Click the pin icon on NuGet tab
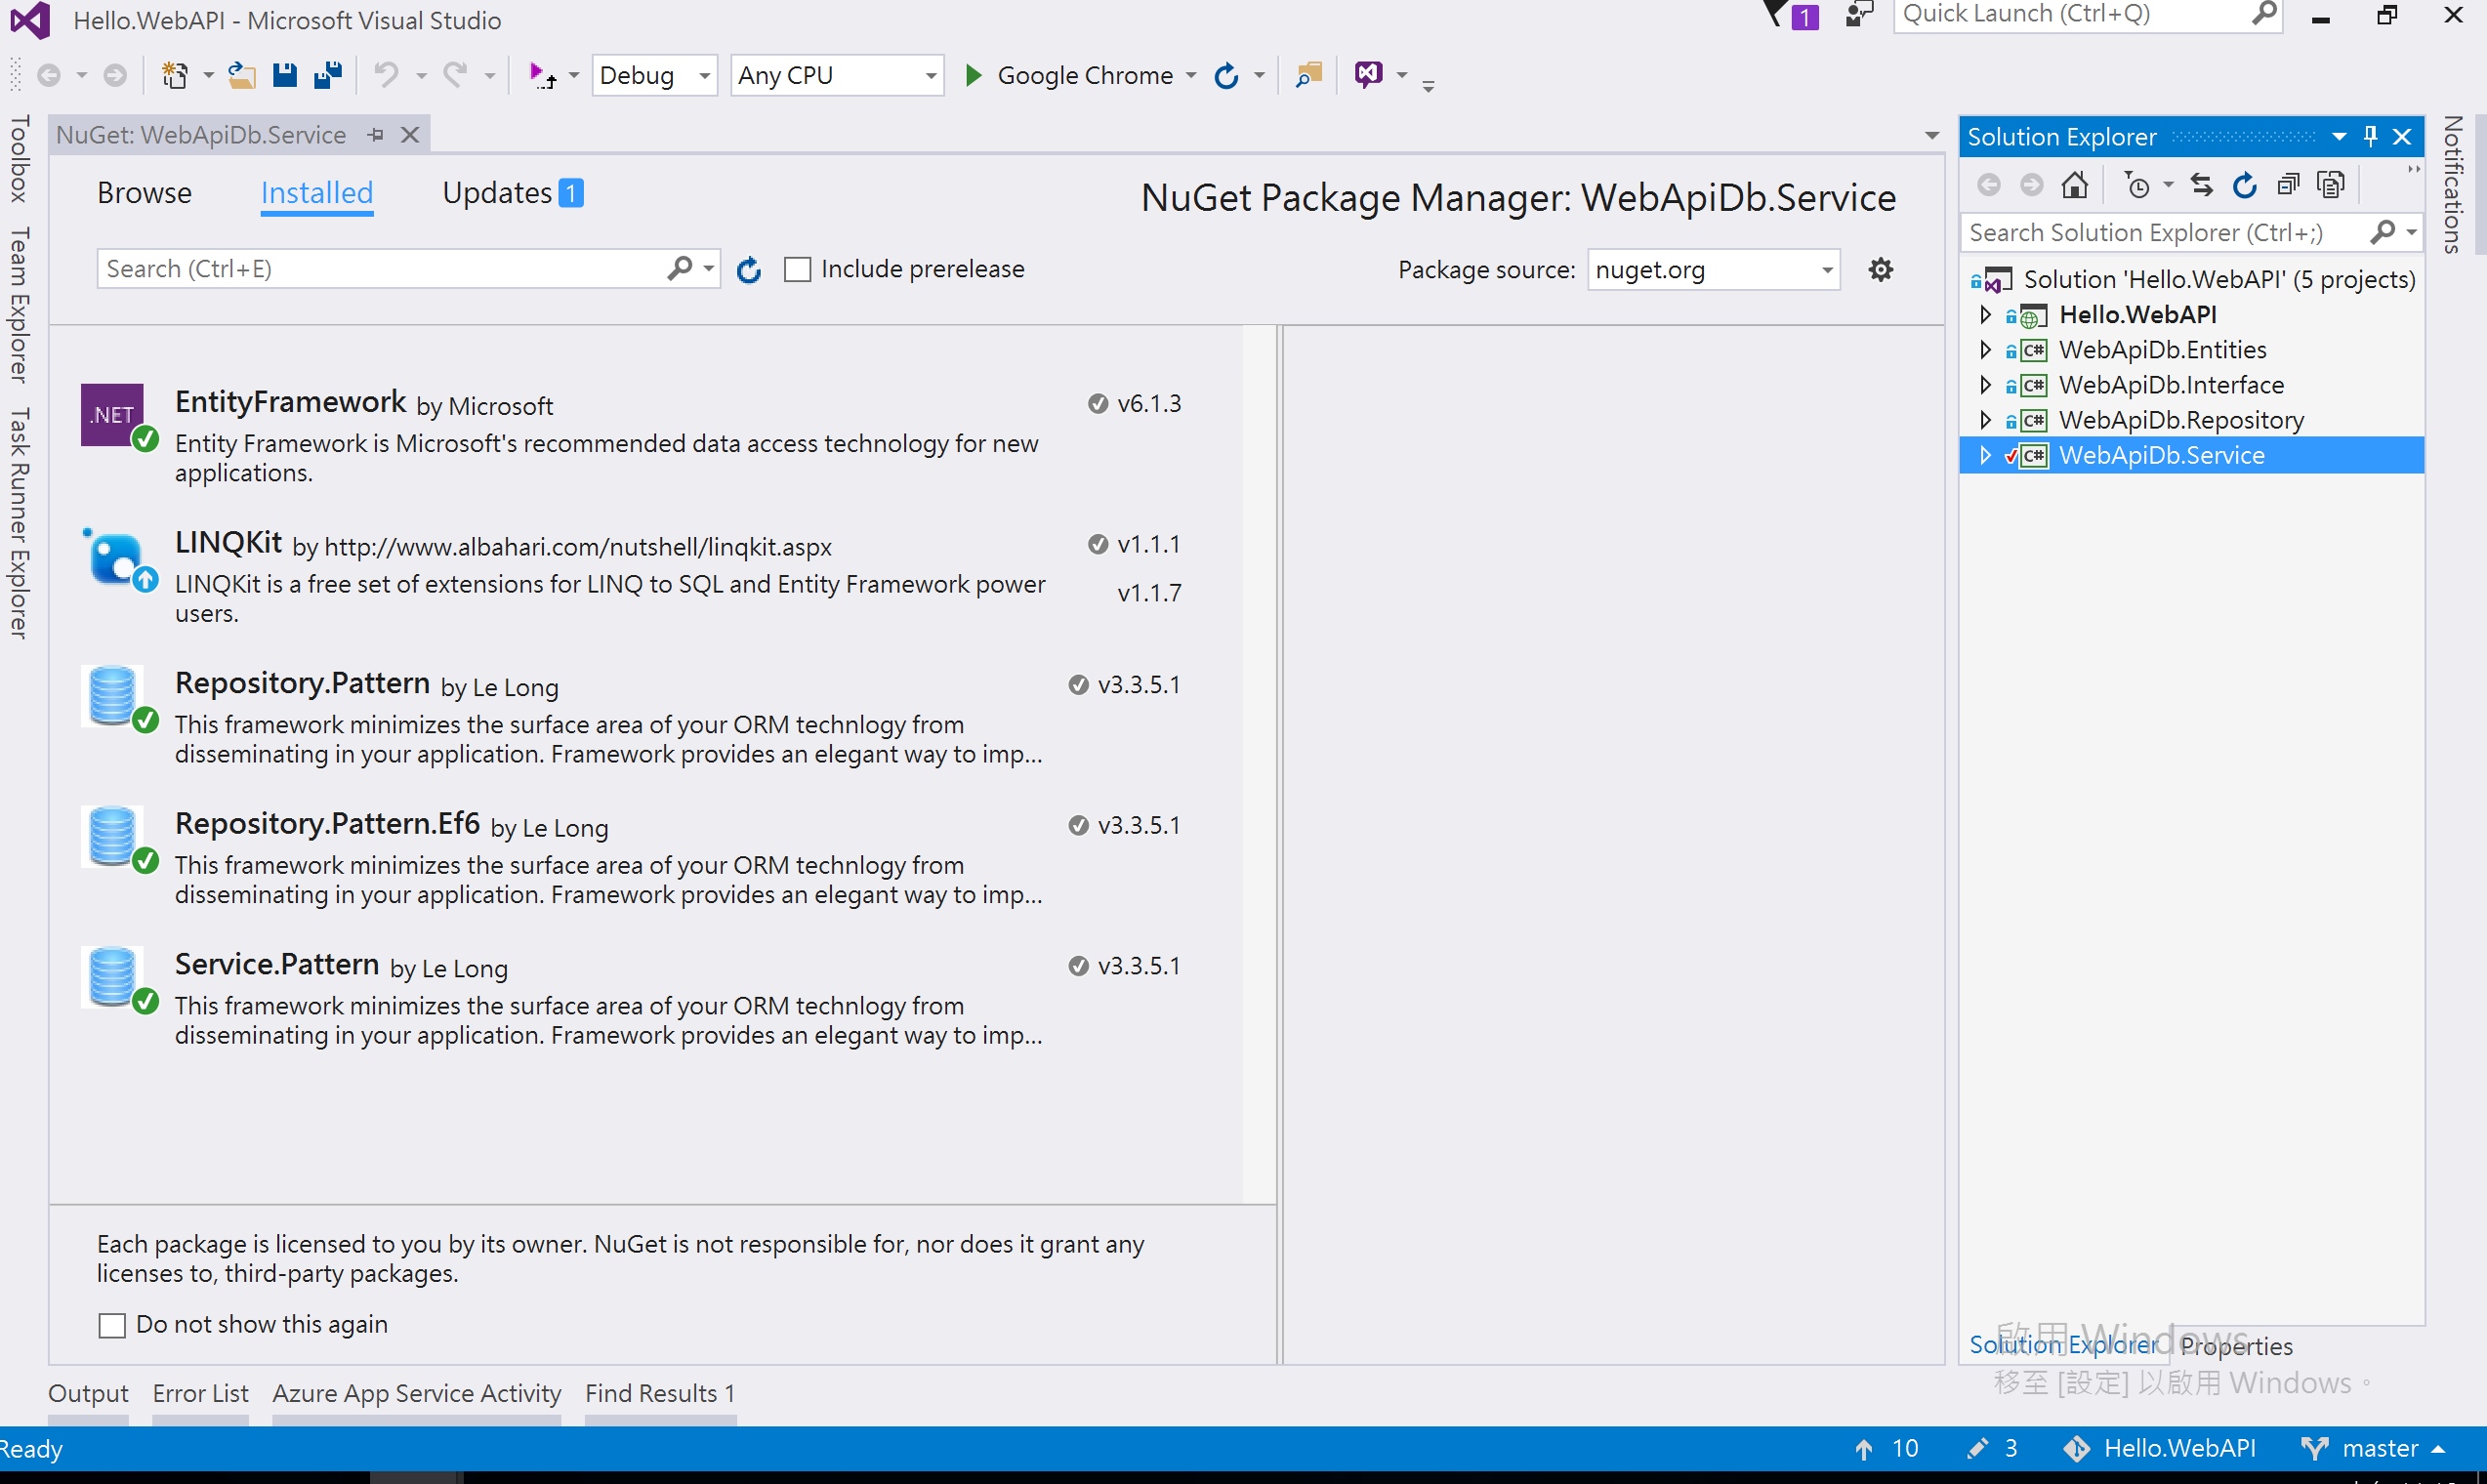 click(x=376, y=135)
